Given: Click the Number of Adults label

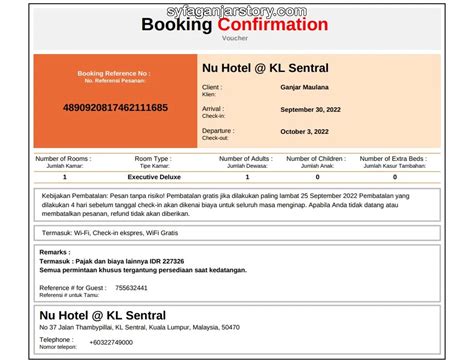Looking at the screenshot, I should (x=246, y=159).
